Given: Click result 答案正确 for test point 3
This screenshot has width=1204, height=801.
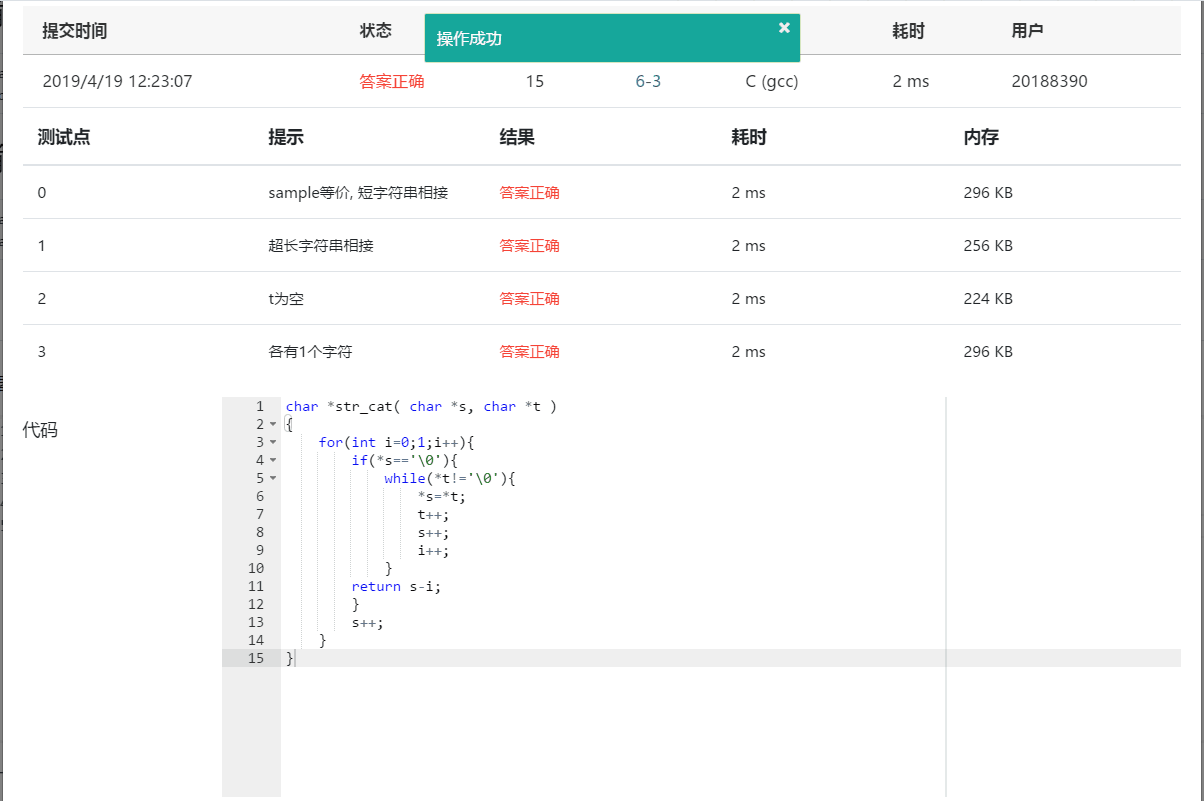Looking at the screenshot, I should click(x=530, y=351).
